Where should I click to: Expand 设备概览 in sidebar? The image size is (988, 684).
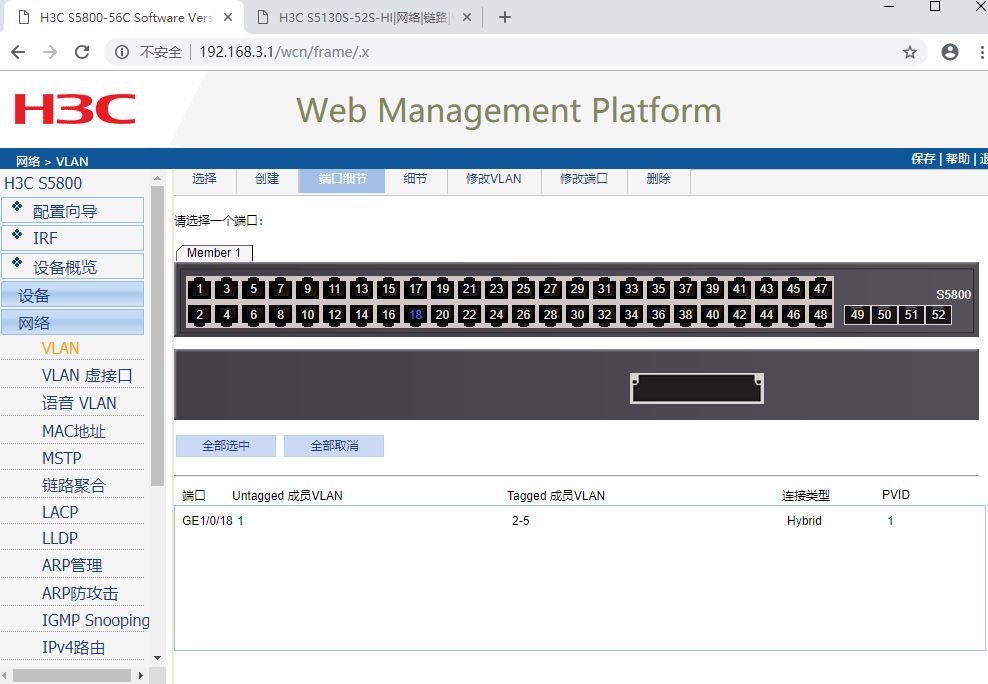coord(72,266)
